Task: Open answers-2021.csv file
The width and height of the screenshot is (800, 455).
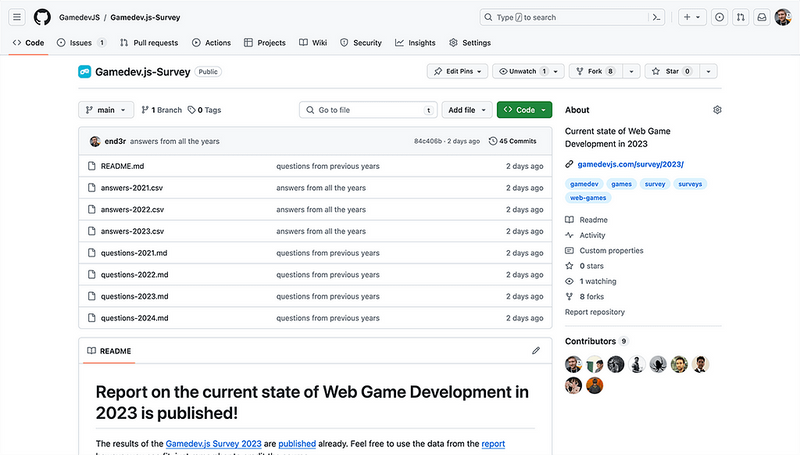Action: (x=132, y=188)
